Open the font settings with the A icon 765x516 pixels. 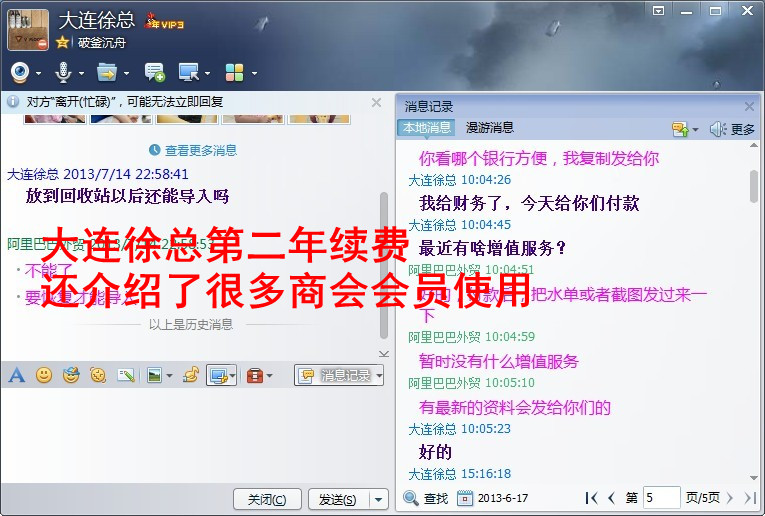coord(17,375)
